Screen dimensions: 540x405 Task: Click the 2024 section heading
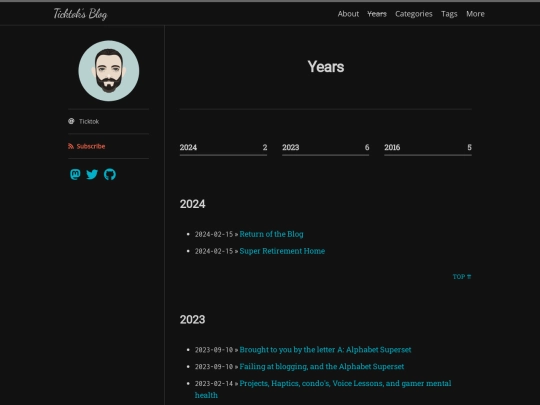pos(192,204)
